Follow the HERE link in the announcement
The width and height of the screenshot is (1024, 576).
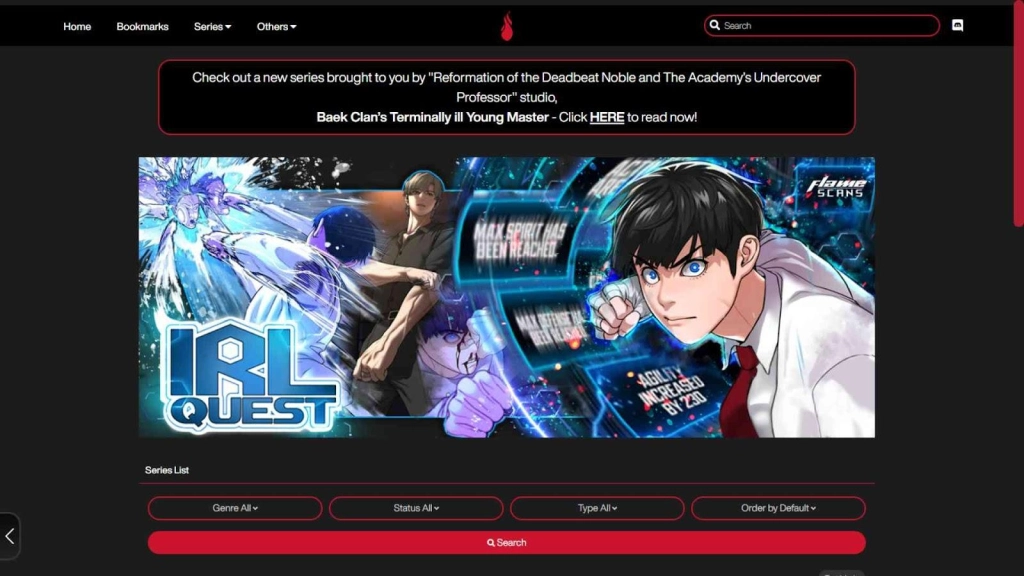607,117
